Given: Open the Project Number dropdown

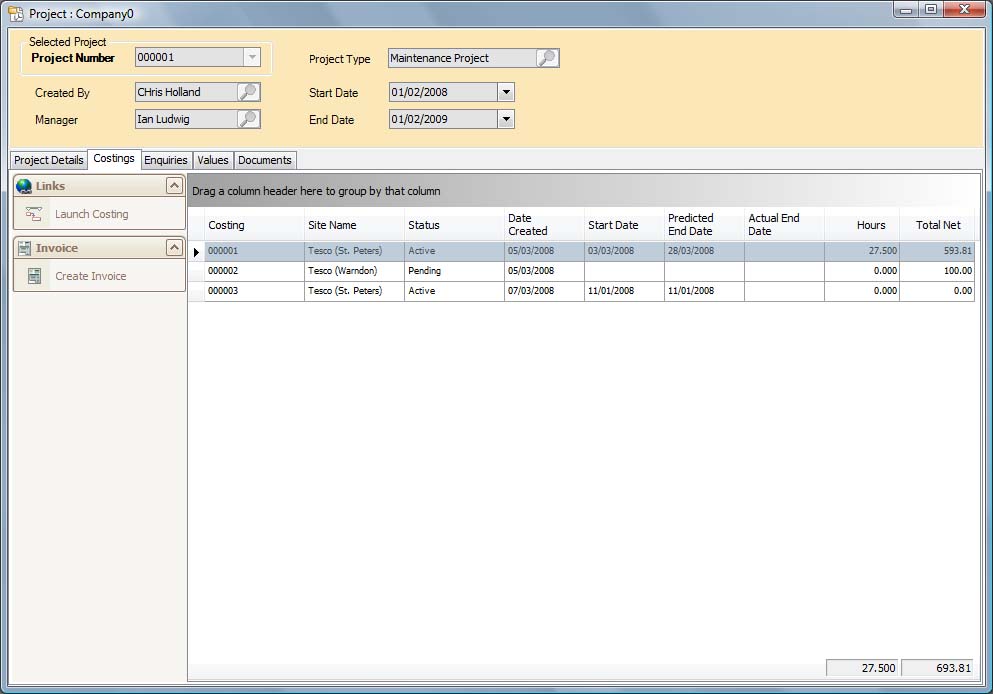Looking at the screenshot, I should click(x=252, y=58).
